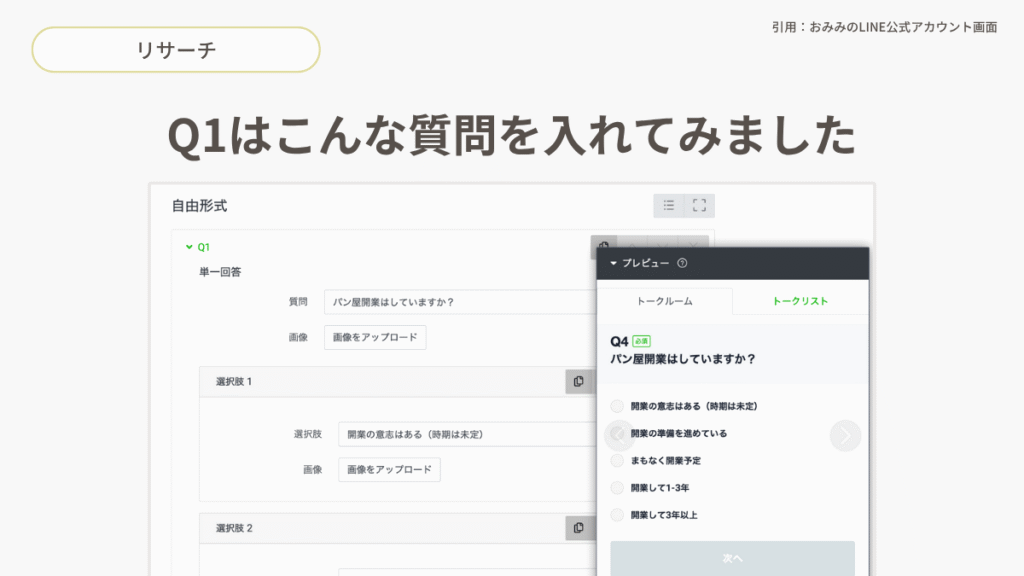Click the copy icon for Q1

click(603, 246)
